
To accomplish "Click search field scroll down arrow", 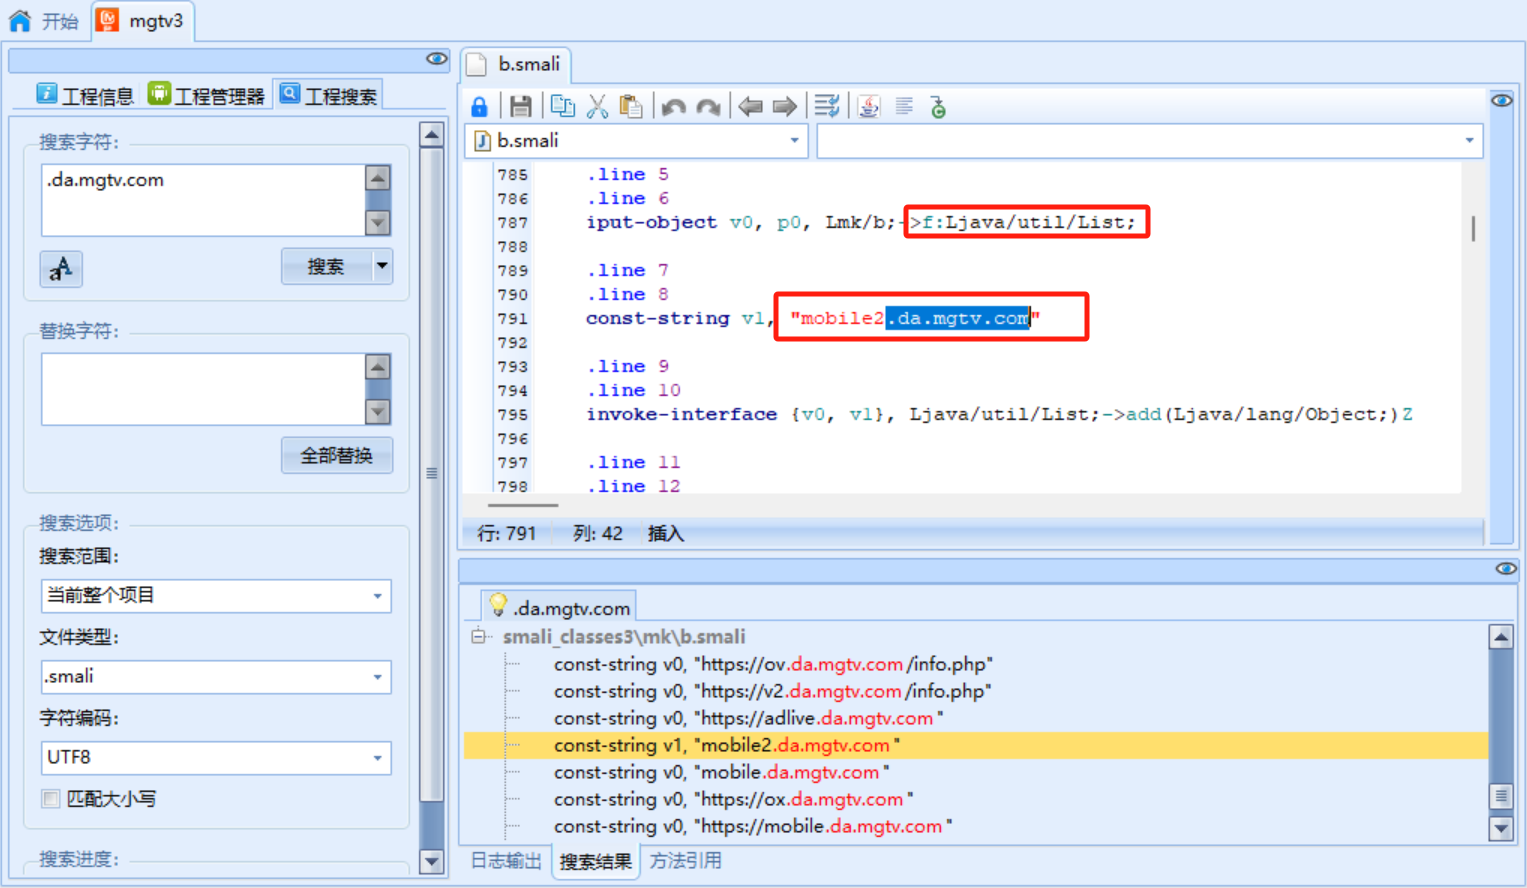I will pyautogui.click(x=377, y=222).
